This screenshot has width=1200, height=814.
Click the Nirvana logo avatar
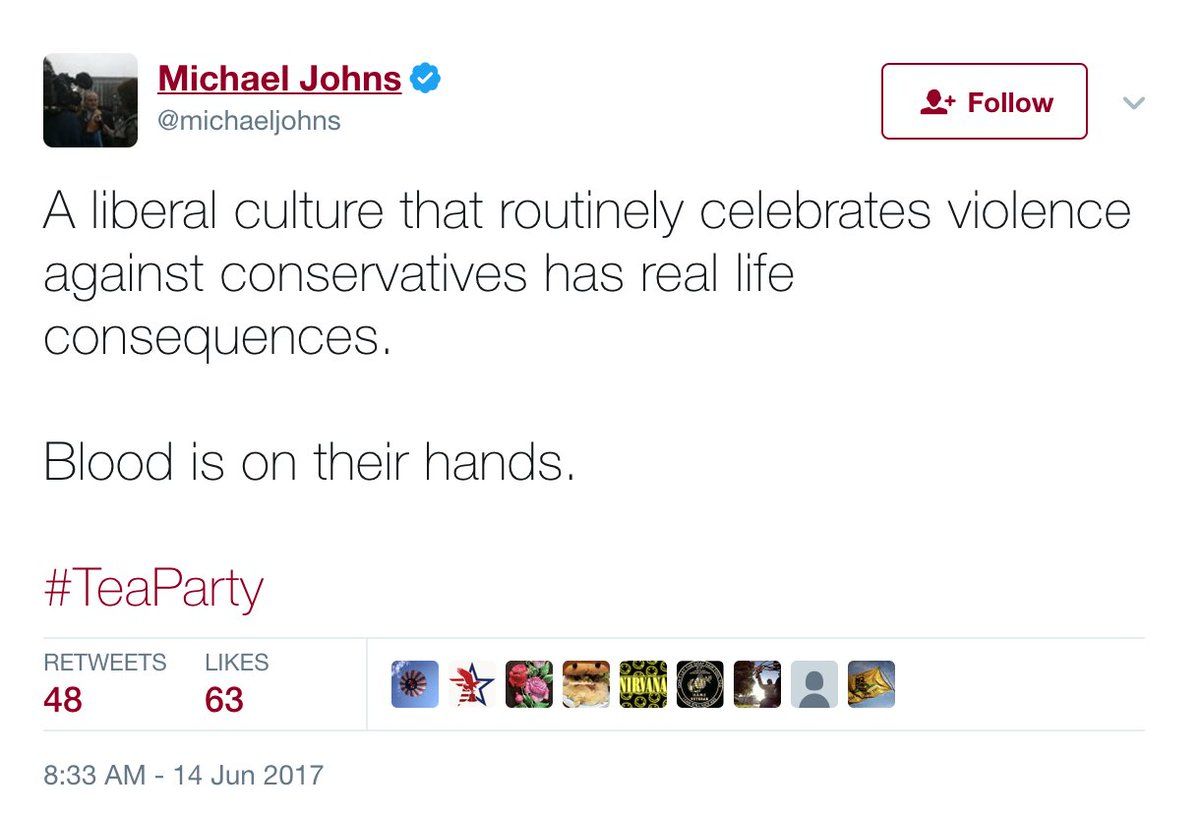point(643,684)
